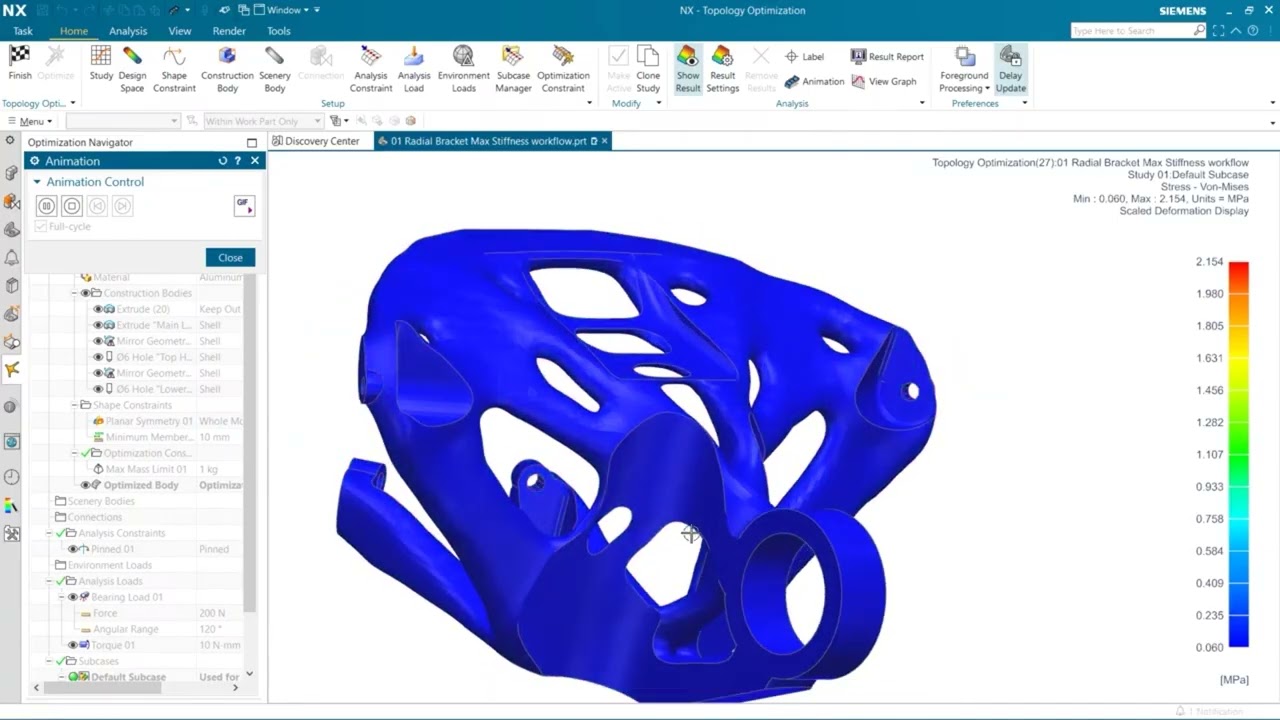Export animation as GIF

coord(244,205)
